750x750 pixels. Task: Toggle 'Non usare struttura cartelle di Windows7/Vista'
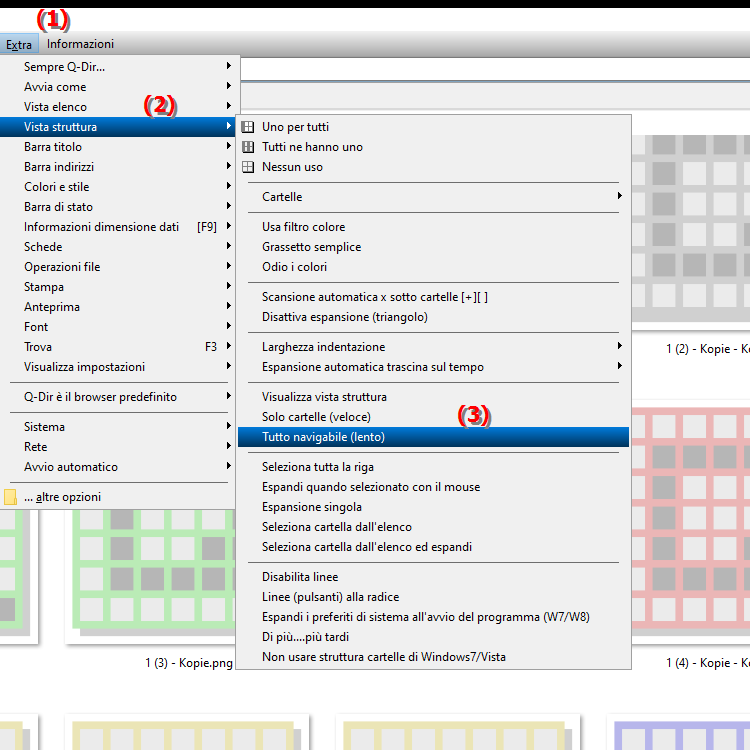tap(433, 657)
